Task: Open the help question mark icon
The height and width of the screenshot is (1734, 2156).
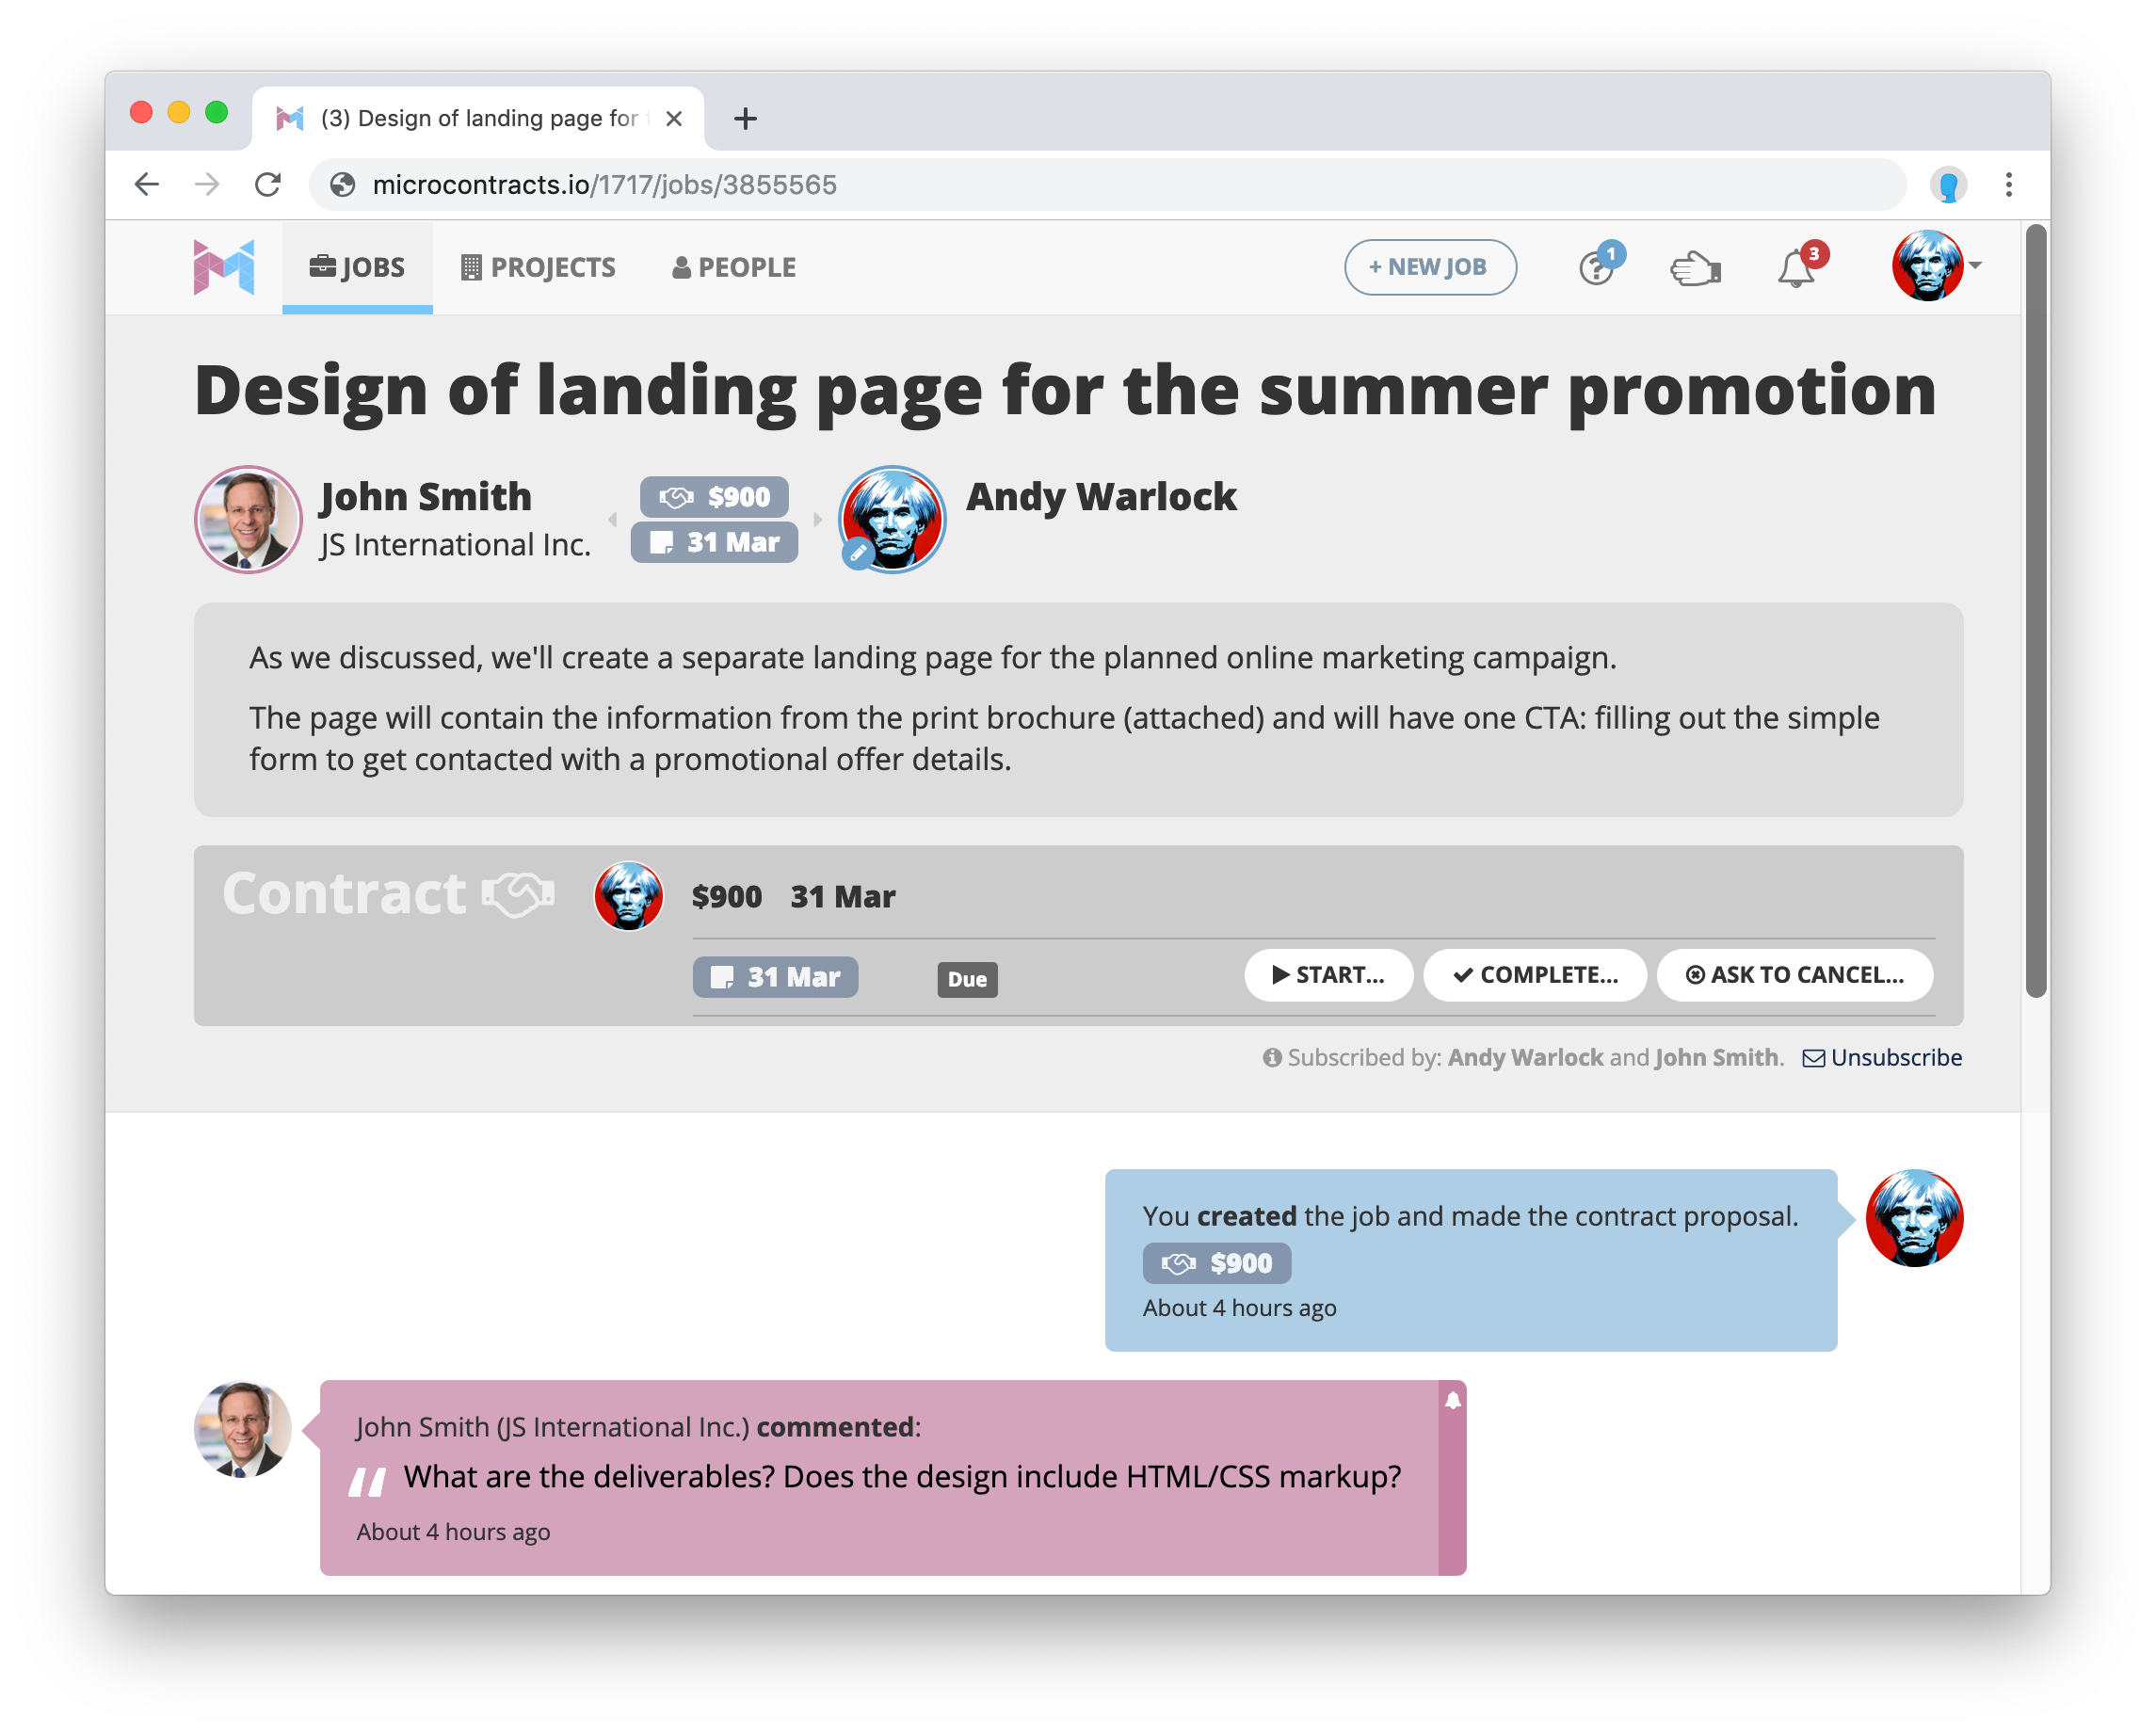Action: tap(1596, 268)
